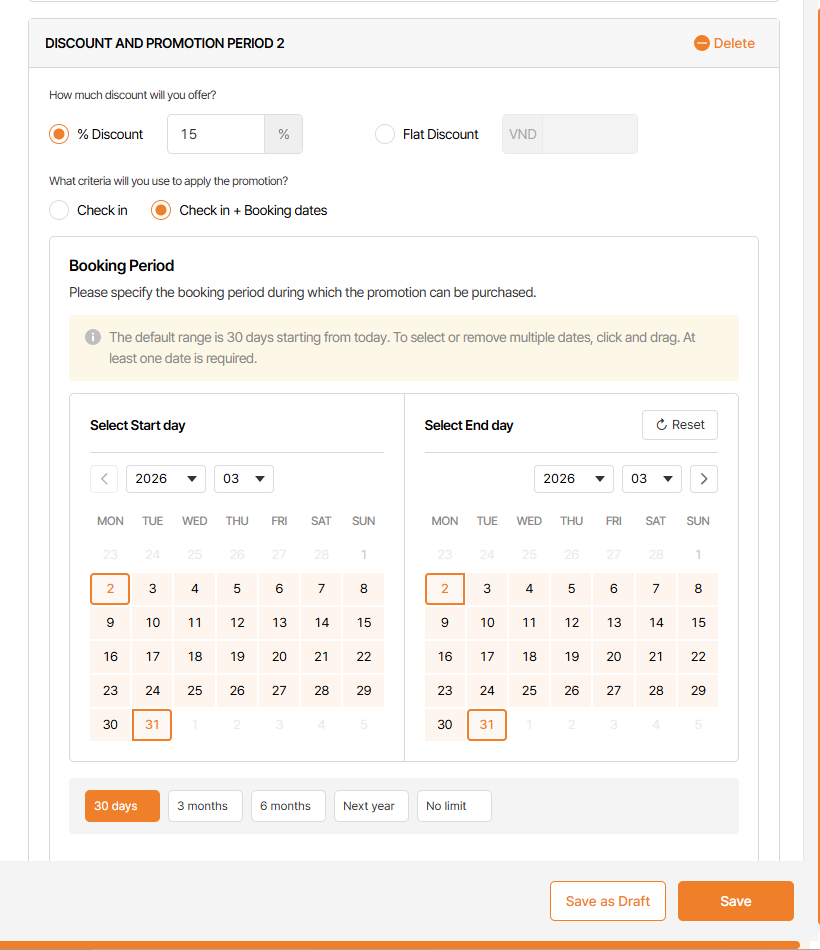This screenshot has width=820, height=950.
Task: Select the No limit preset range
Action: [x=454, y=806]
